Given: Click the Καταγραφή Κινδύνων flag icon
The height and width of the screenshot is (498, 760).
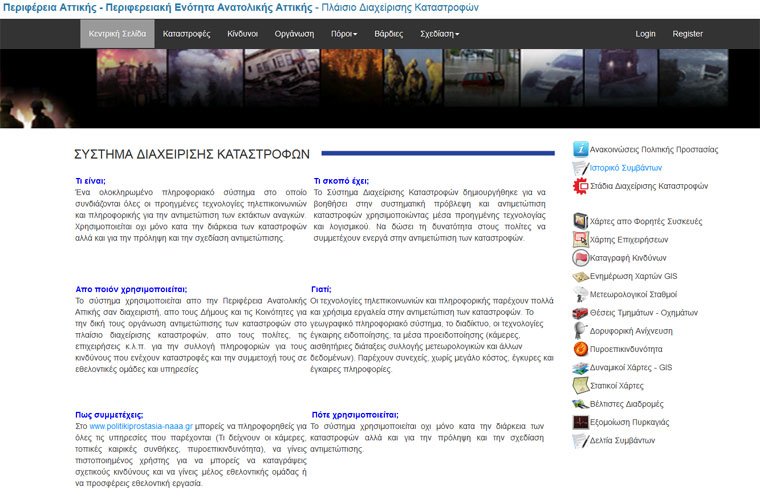Looking at the screenshot, I should [x=580, y=257].
